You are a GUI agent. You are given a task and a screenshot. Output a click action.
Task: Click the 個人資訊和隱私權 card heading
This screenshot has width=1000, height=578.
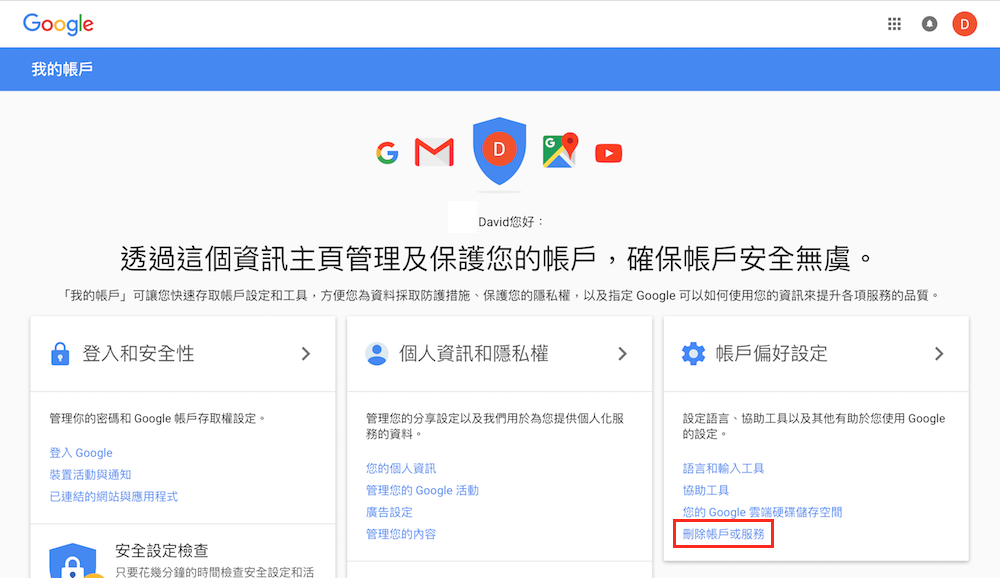473,353
